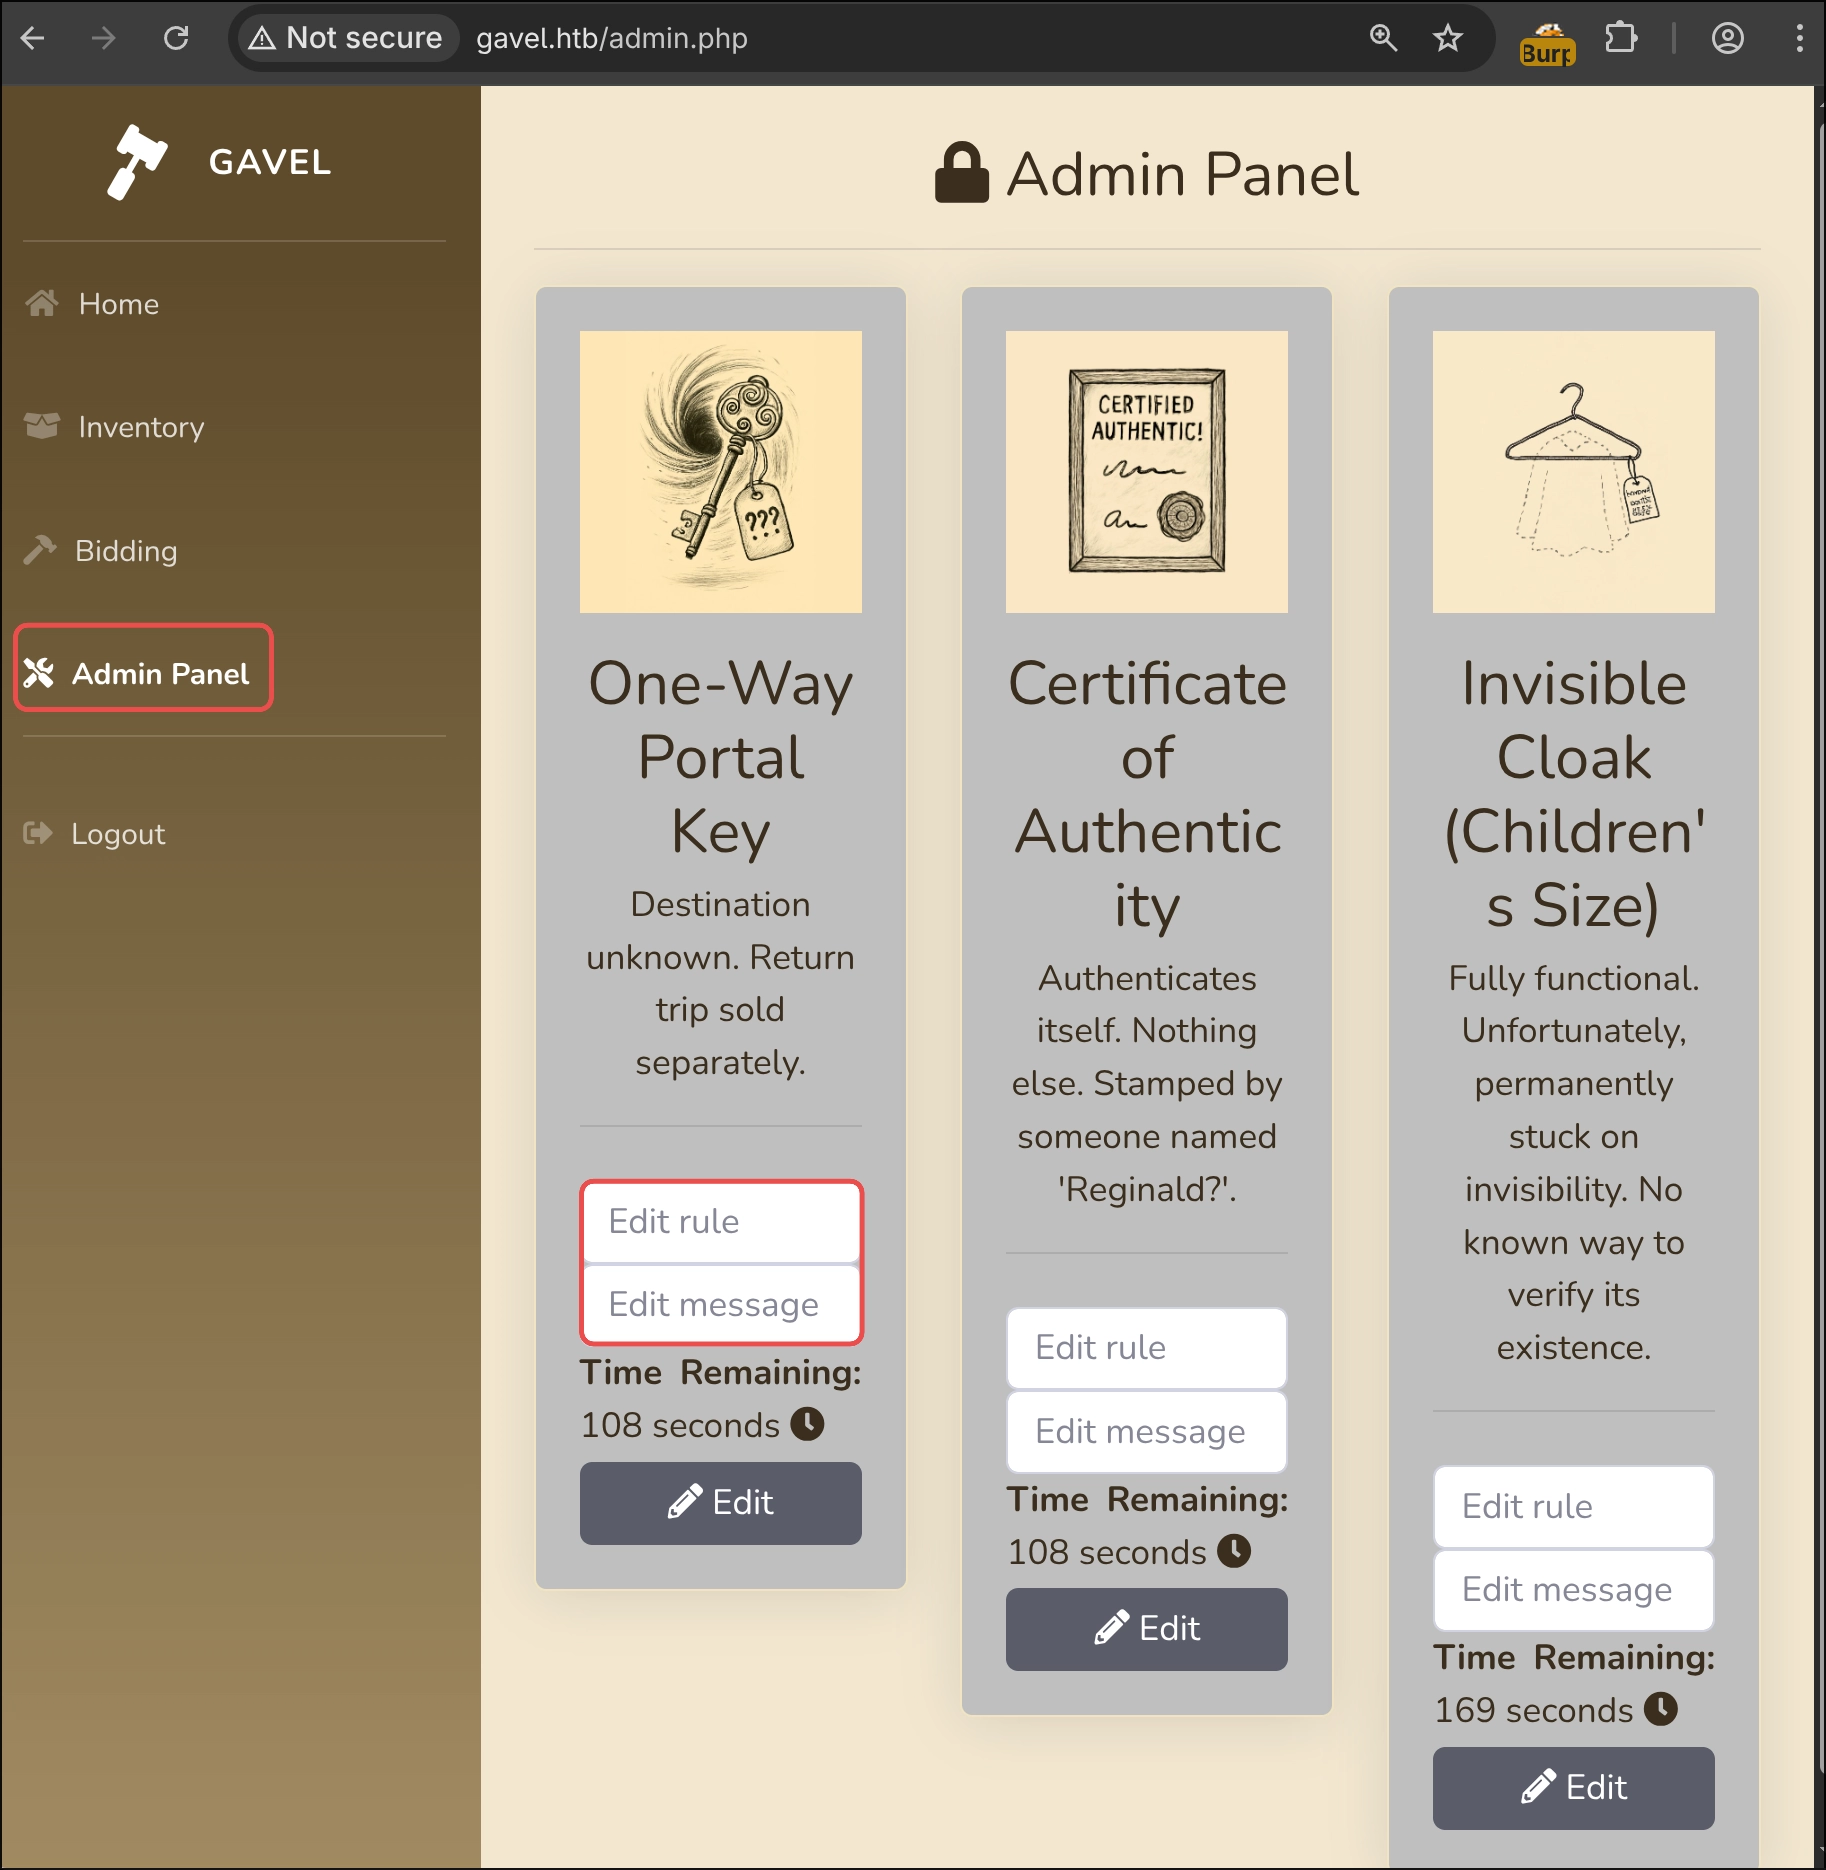Viewport: 1826px width, 1870px height.
Task: Click the Logout icon in sidebar
Action: tap(37, 833)
